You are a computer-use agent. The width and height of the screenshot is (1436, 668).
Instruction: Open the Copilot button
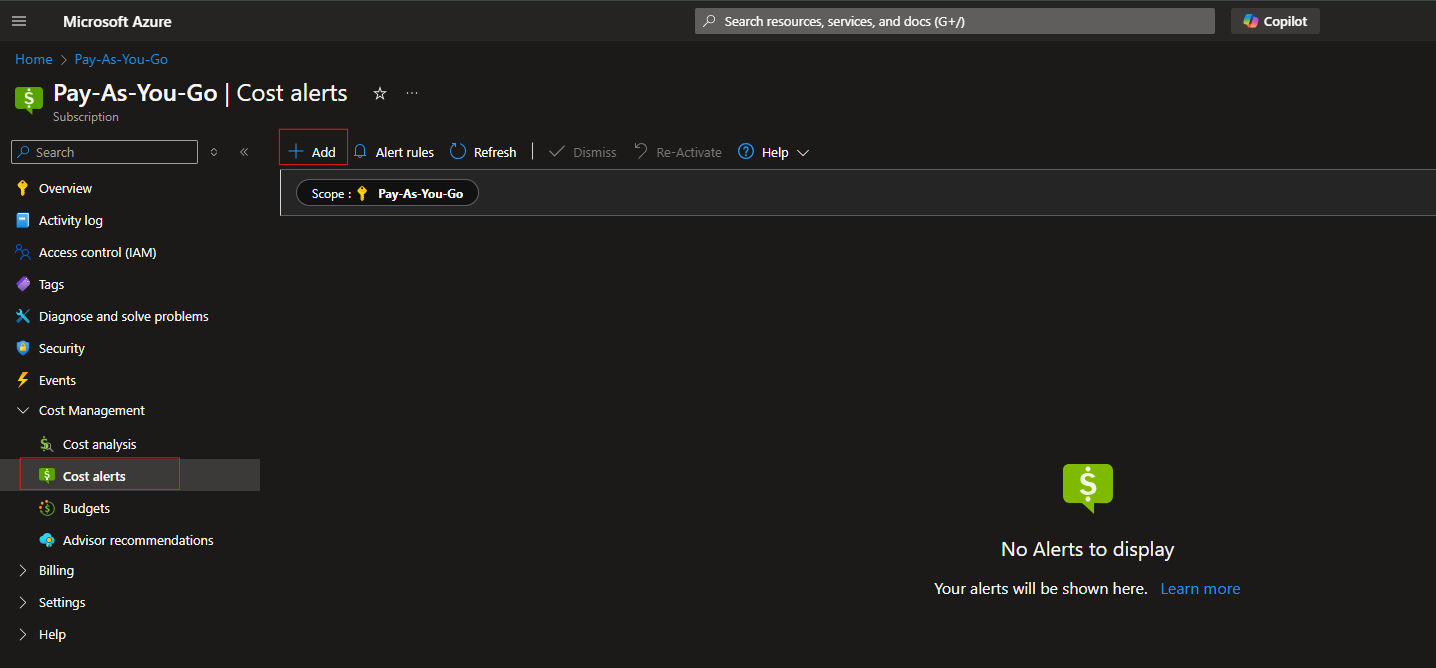pyautogui.click(x=1275, y=21)
